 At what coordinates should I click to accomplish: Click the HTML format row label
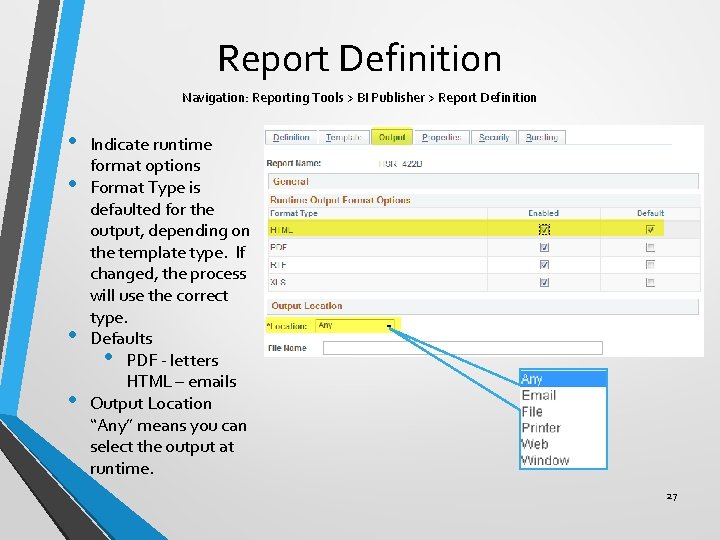(x=281, y=230)
